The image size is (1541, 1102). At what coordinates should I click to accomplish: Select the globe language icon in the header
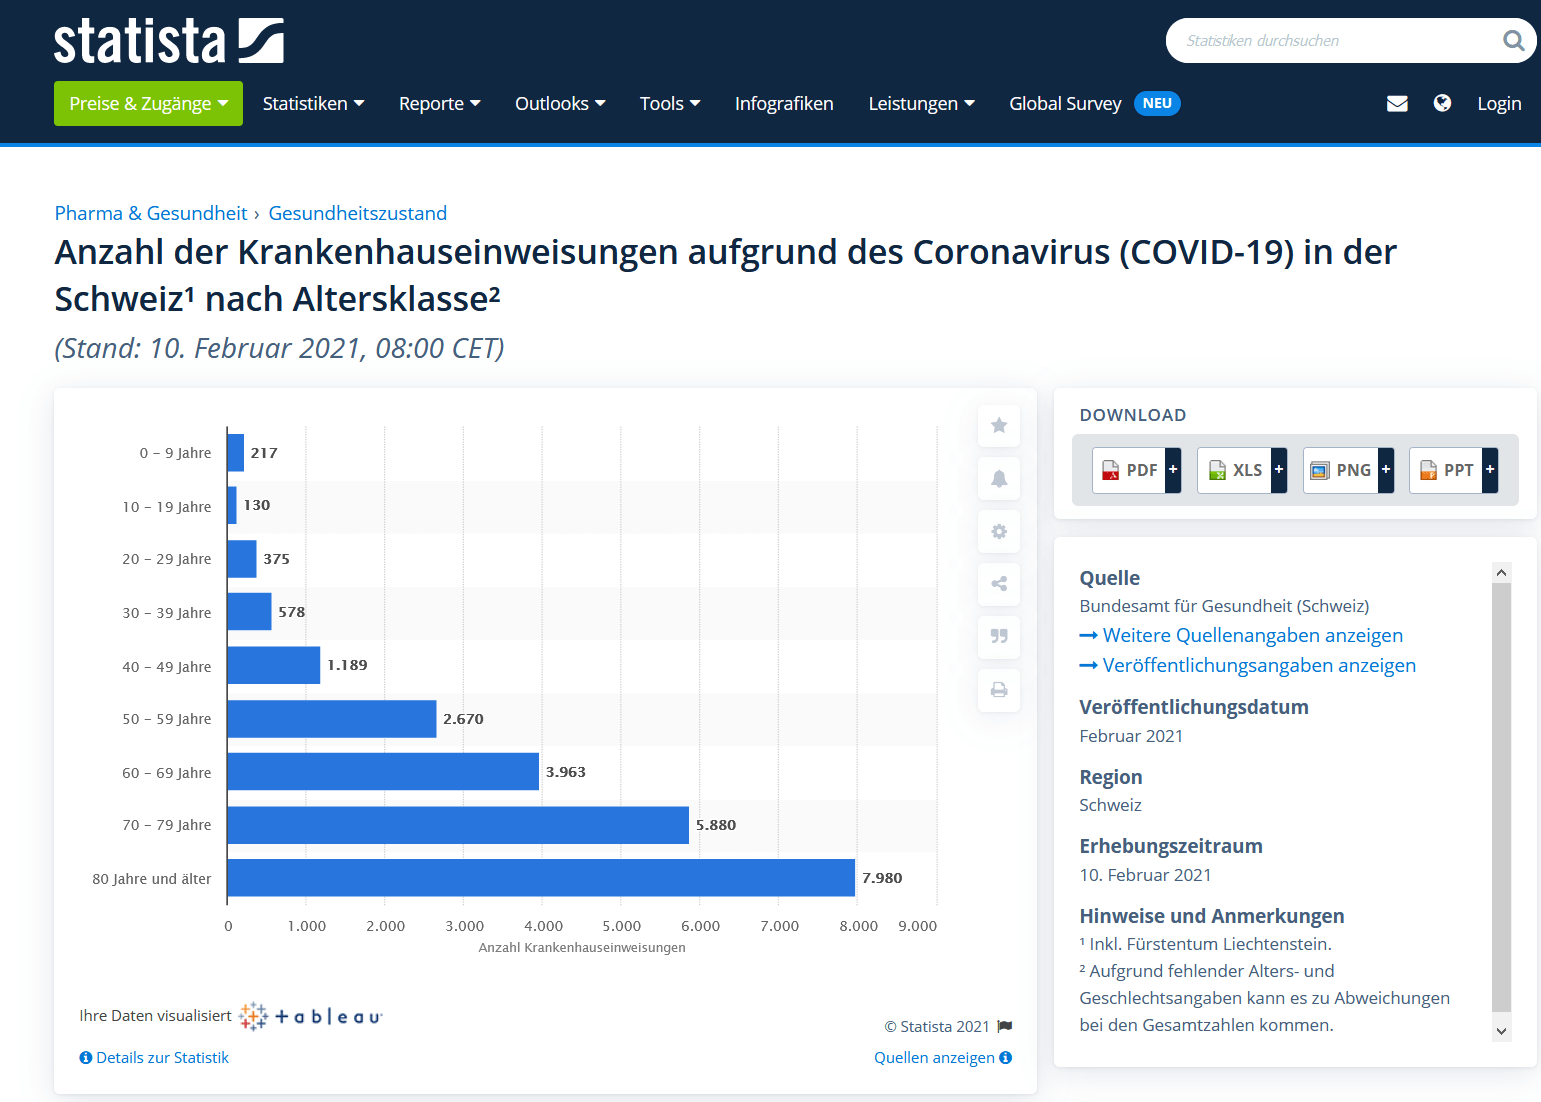[x=1443, y=103]
